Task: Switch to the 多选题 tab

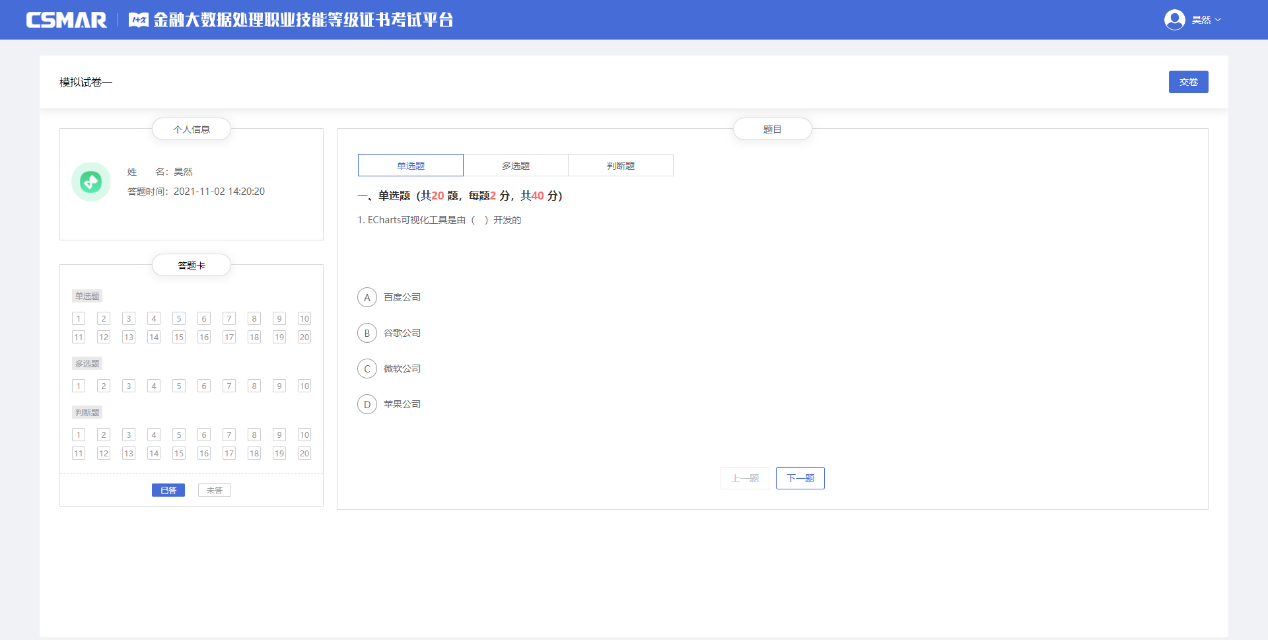Action: tap(516, 166)
